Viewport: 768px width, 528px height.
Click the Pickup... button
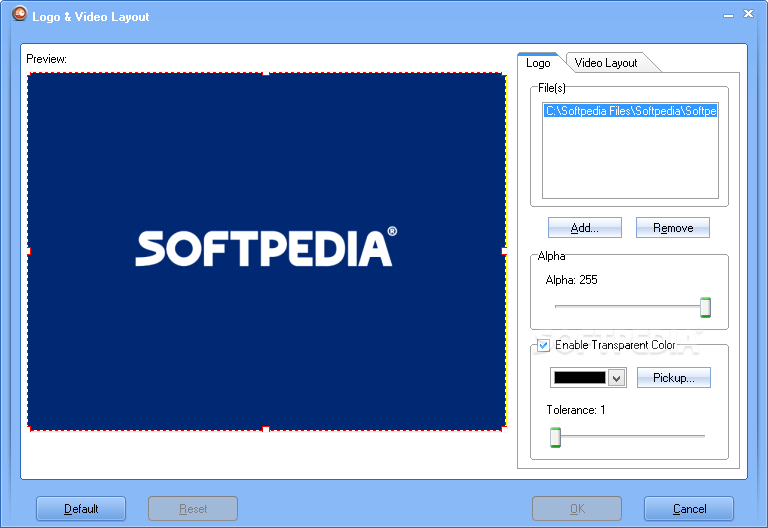click(673, 378)
